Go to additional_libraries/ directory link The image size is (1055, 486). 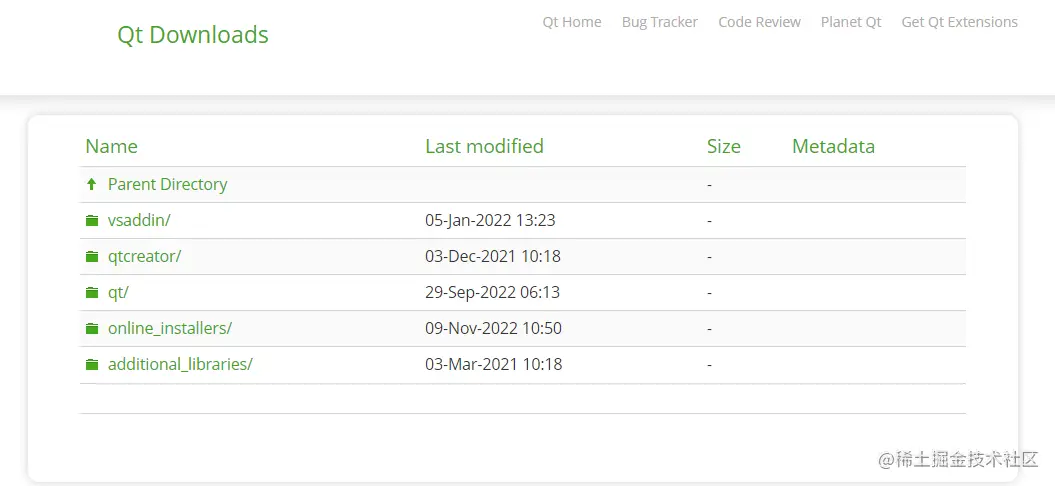(x=180, y=364)
